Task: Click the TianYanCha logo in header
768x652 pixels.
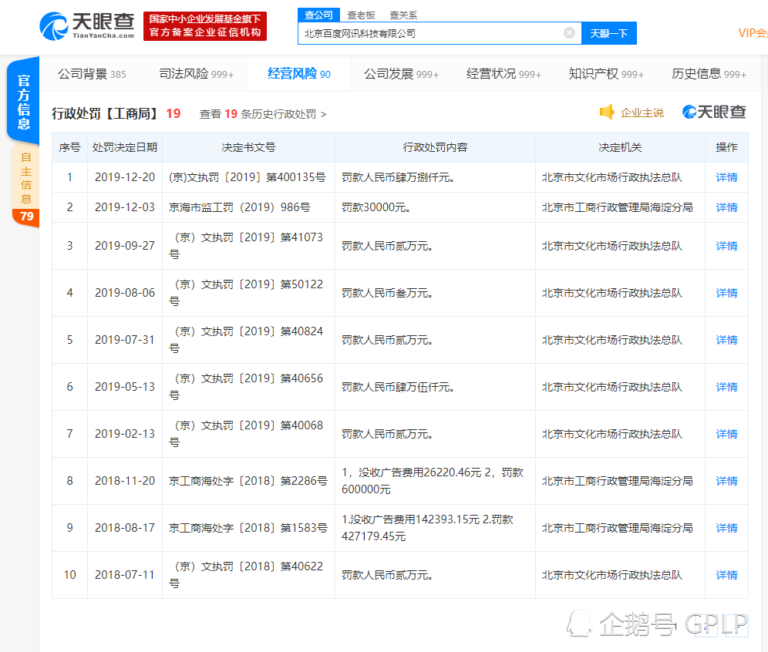Action: [87, 26]
